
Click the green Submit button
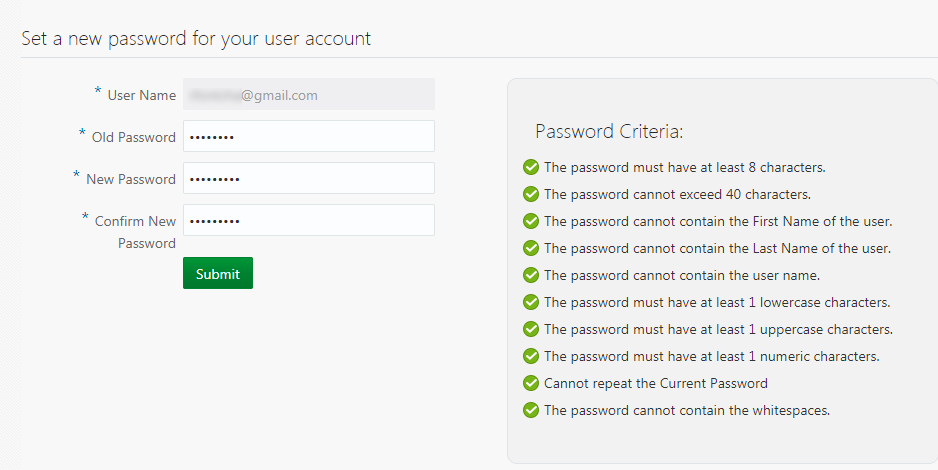click(218, 273)
